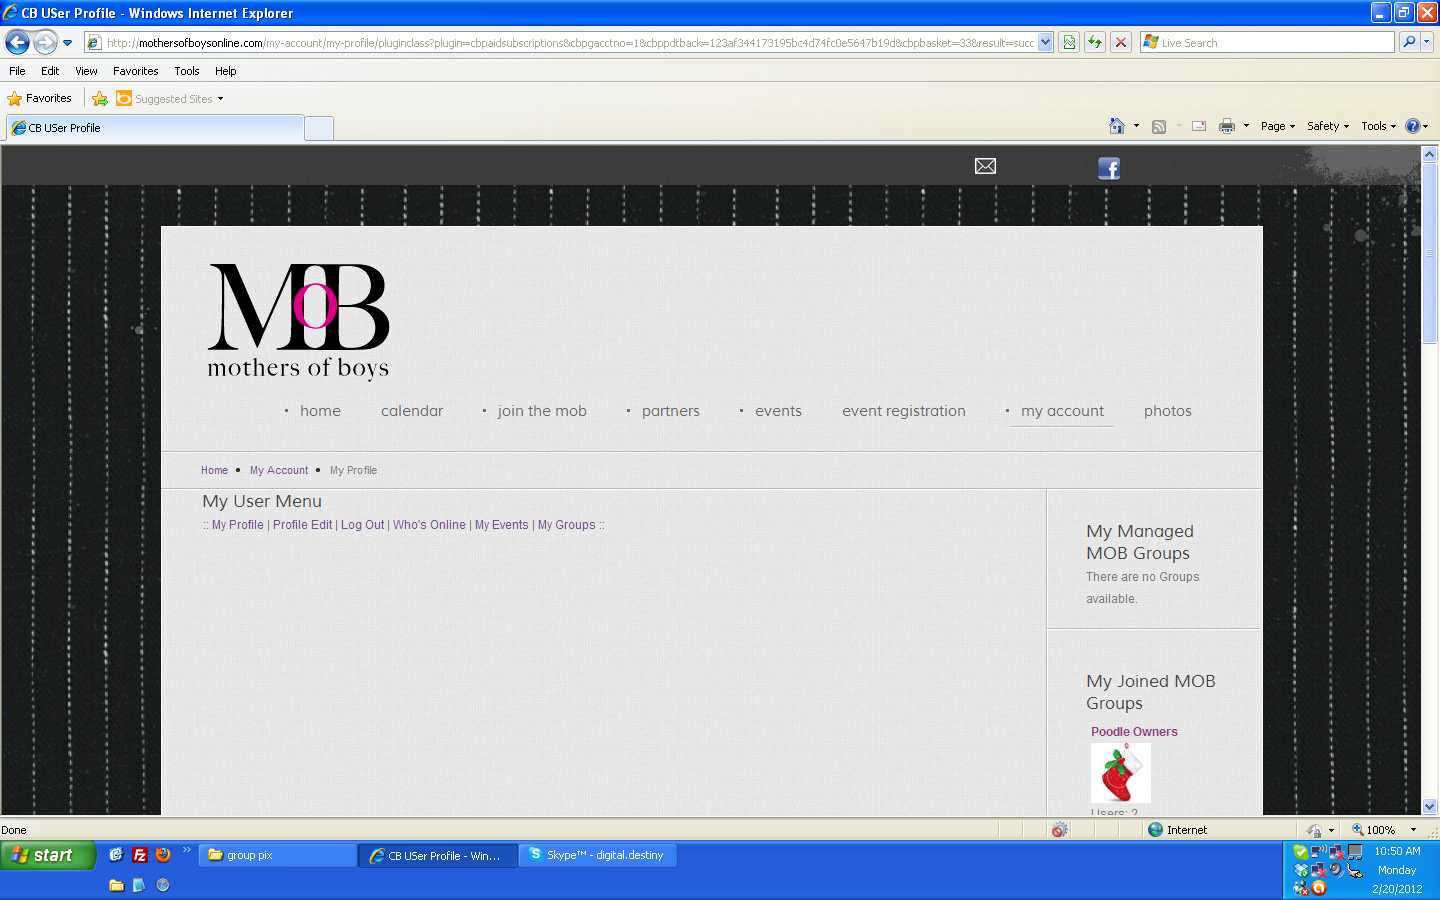
Task: Click join the mob navigation link
Action: pos(542,411)
